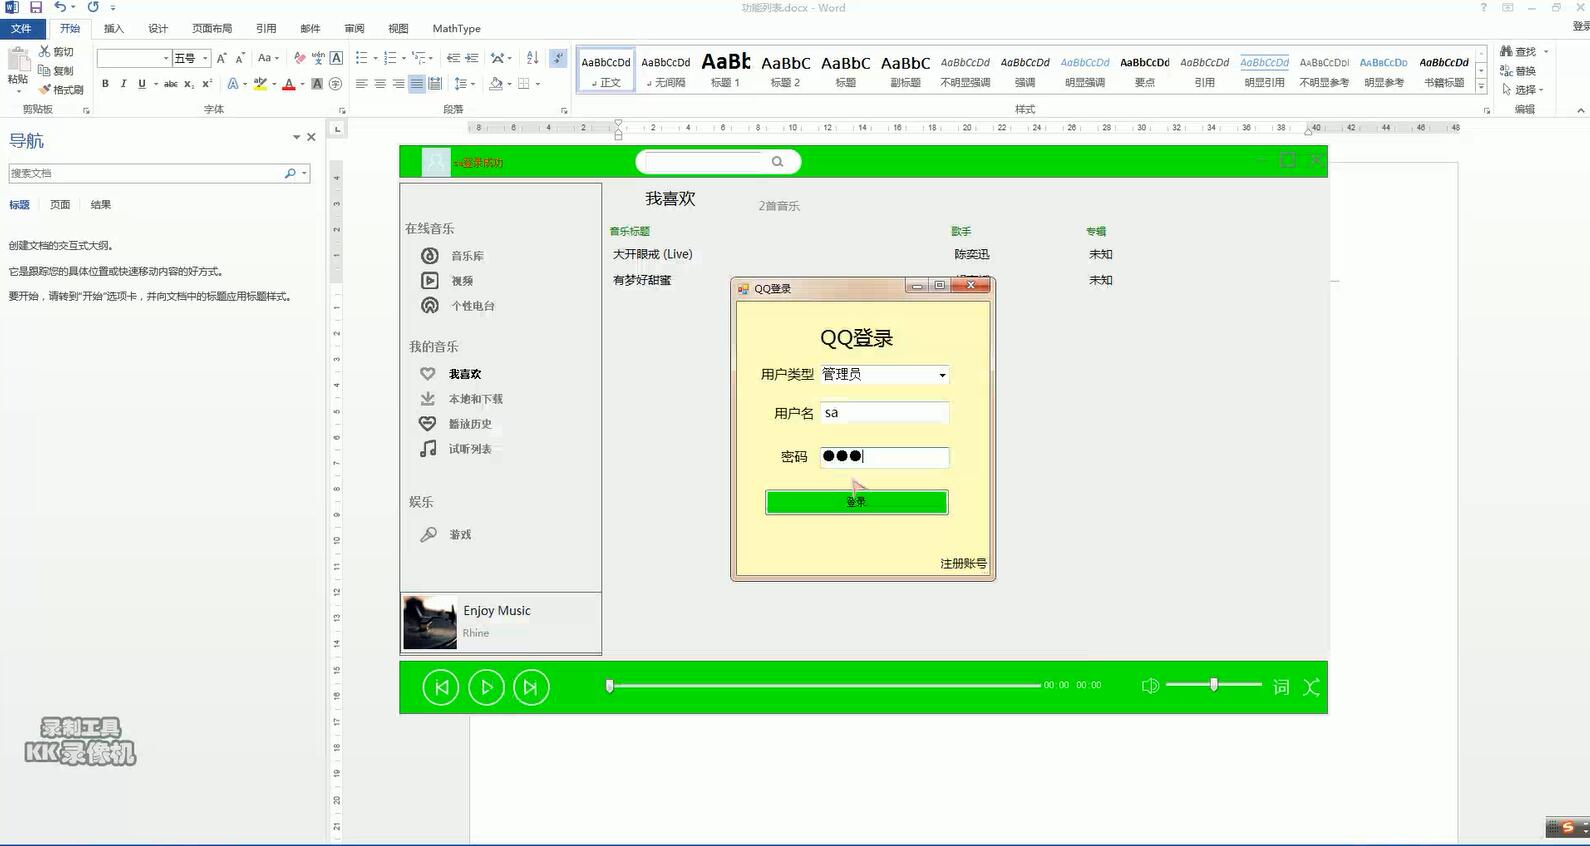This screenshot has height=846, width=1590.
Task: Copy selection with 复制
Action: (56, 71)
